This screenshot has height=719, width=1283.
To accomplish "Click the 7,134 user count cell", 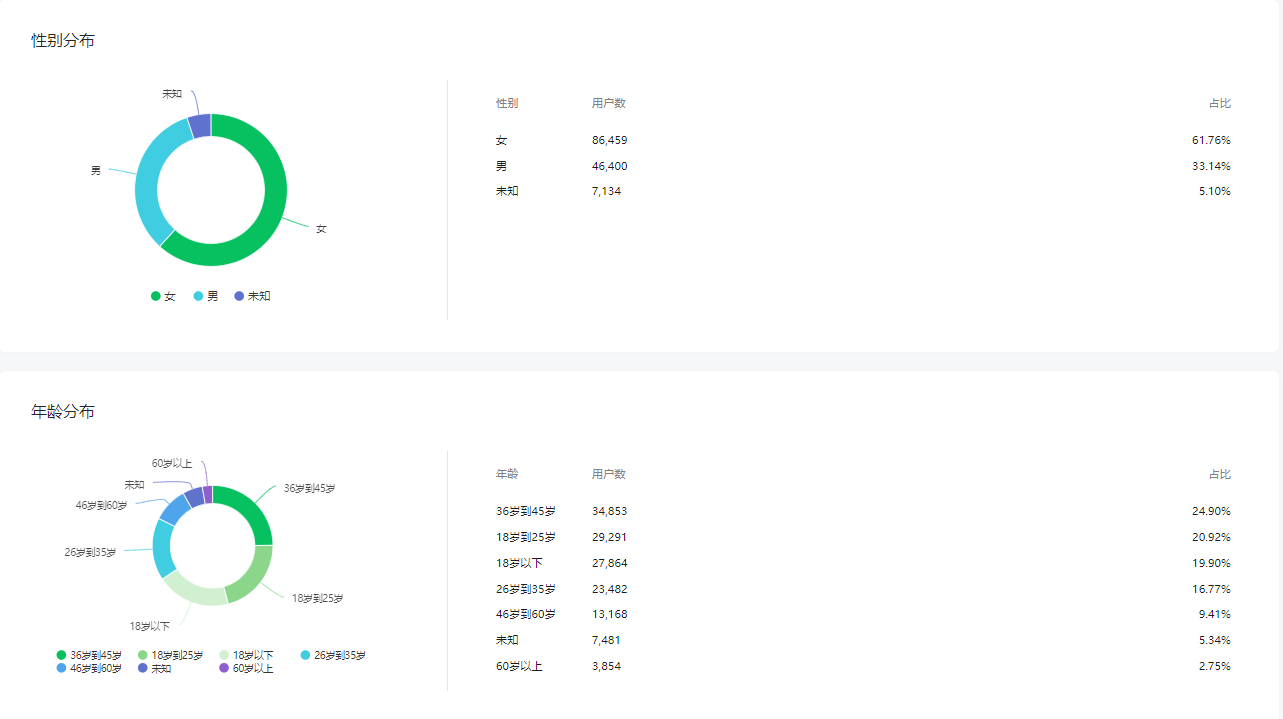I will [x=606, y=191].
